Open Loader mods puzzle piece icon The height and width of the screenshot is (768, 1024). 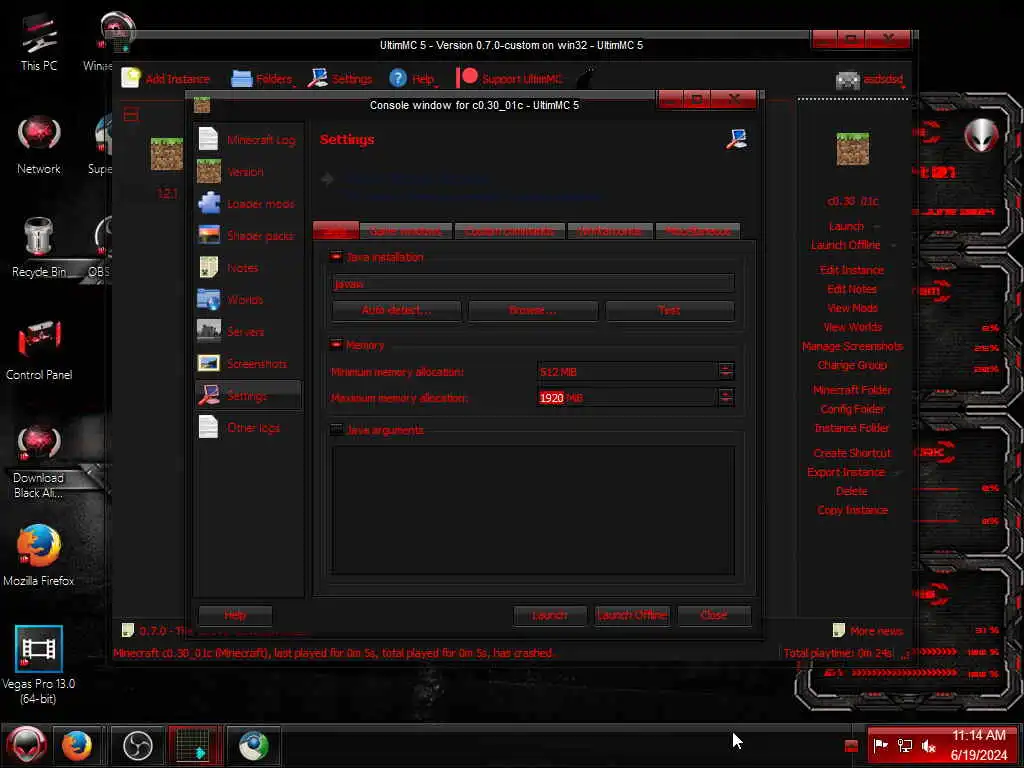pos(209,203)
